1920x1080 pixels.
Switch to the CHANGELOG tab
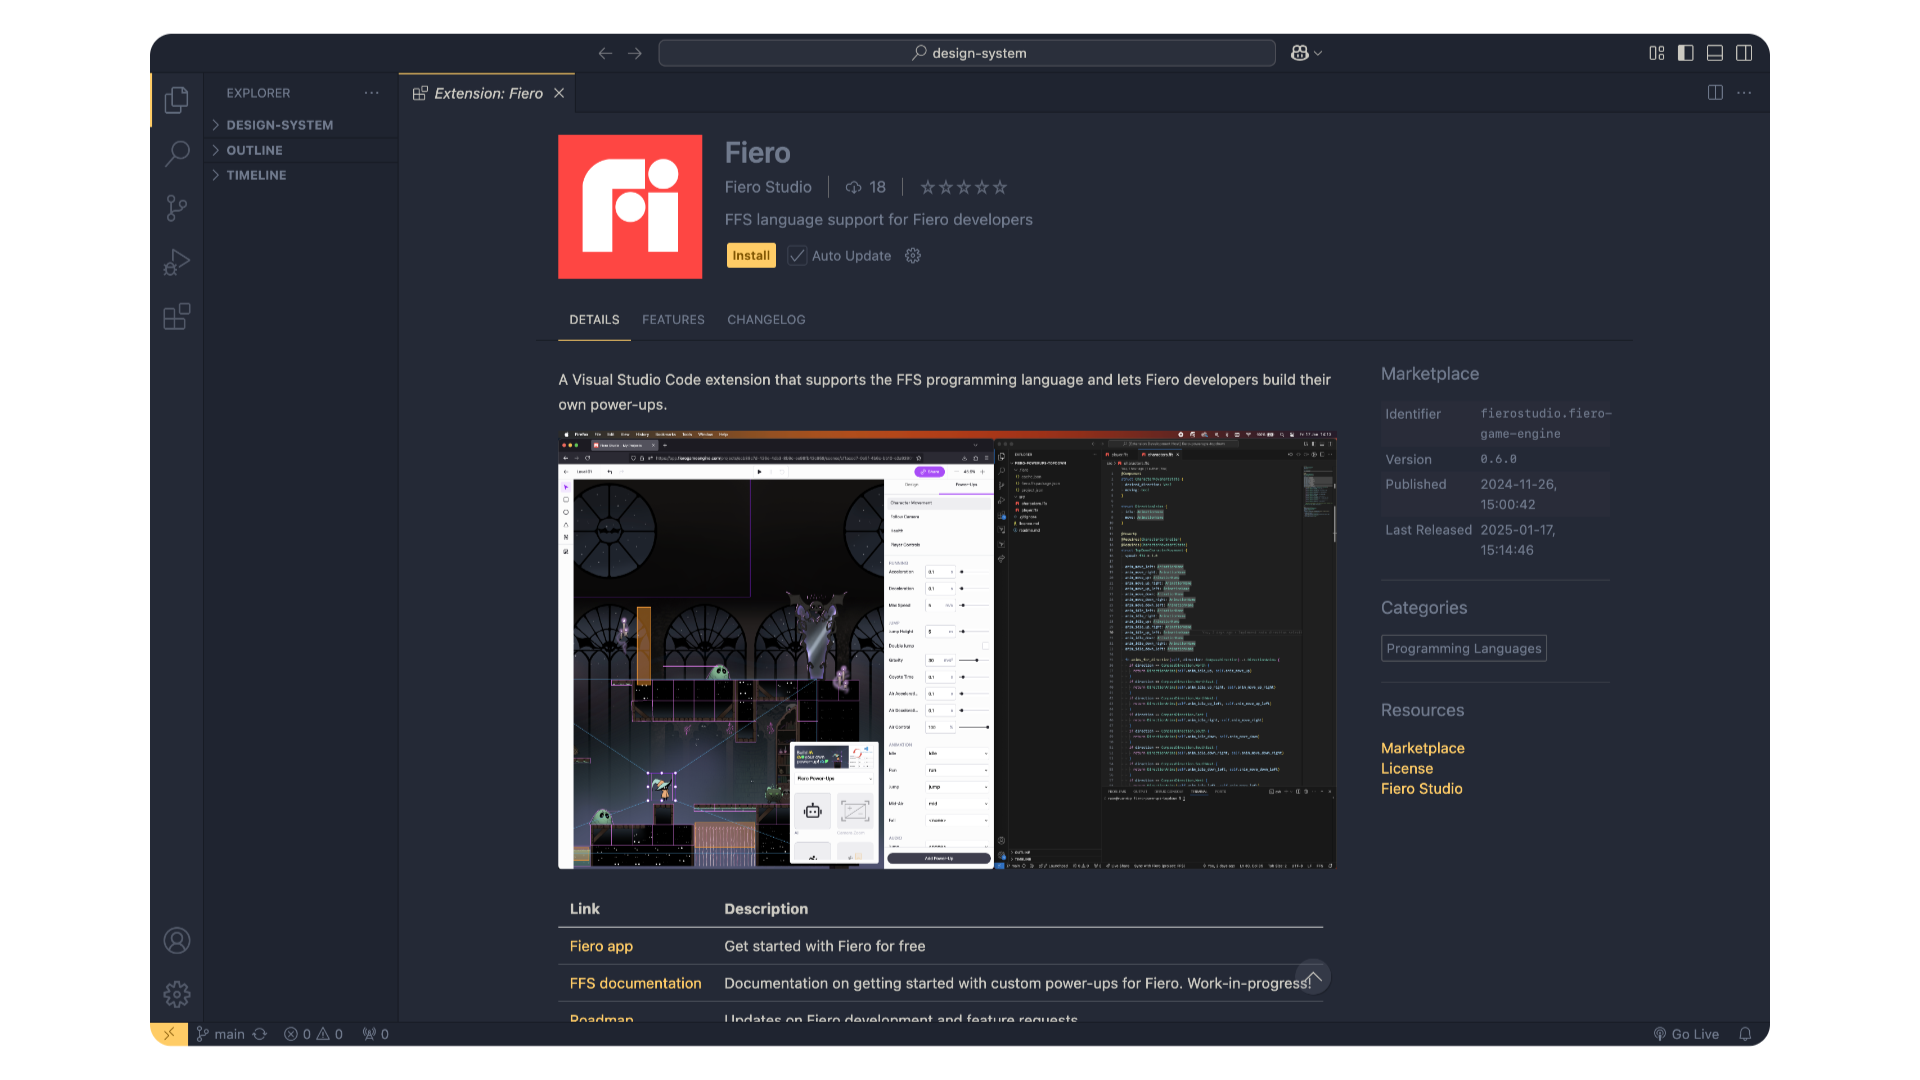click(766, 319)
